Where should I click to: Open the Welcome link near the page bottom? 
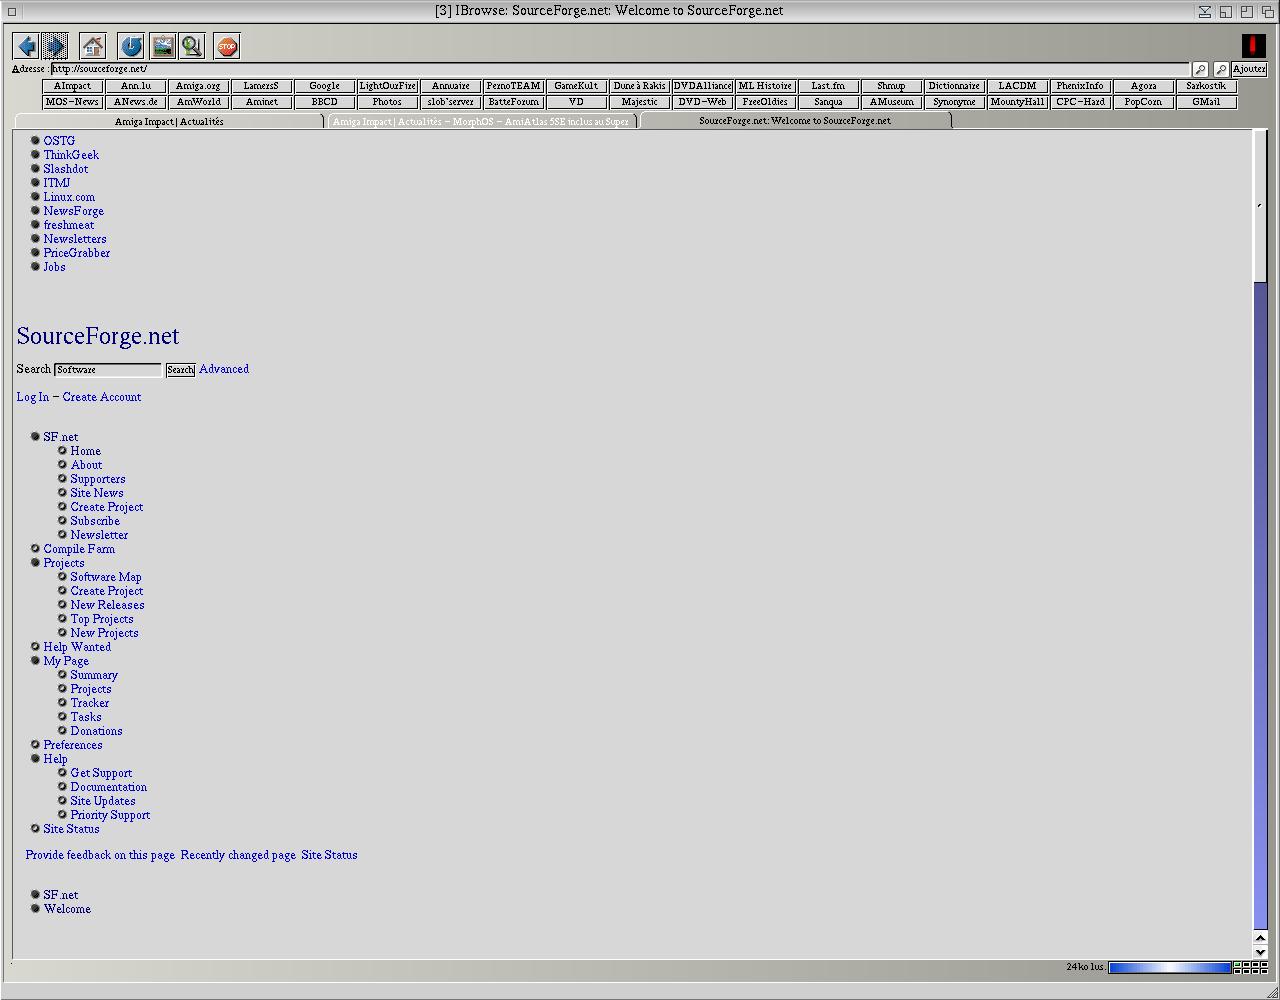(x=67, y=909)
